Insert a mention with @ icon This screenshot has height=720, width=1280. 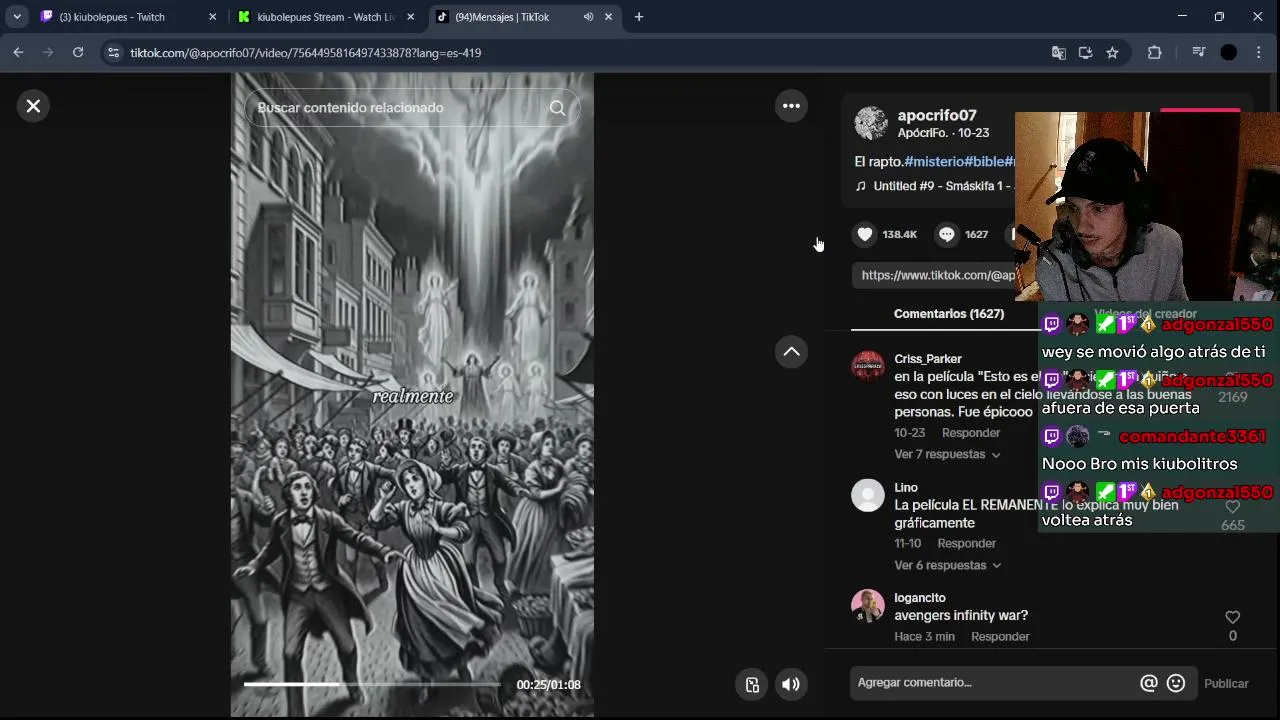coord(1149,683)
